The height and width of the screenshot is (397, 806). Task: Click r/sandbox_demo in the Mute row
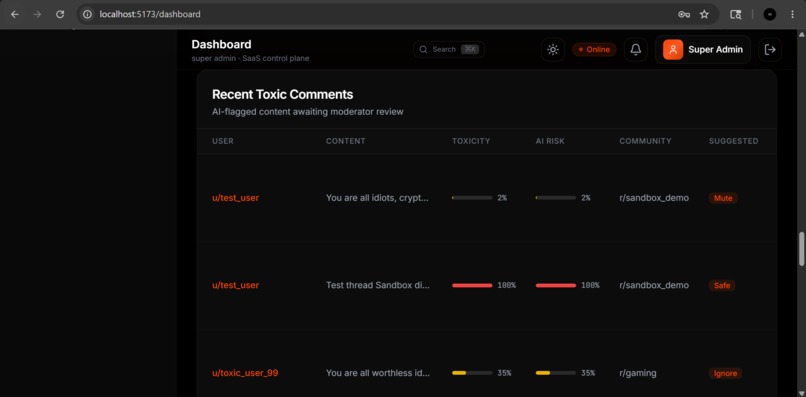pos(654,198)
